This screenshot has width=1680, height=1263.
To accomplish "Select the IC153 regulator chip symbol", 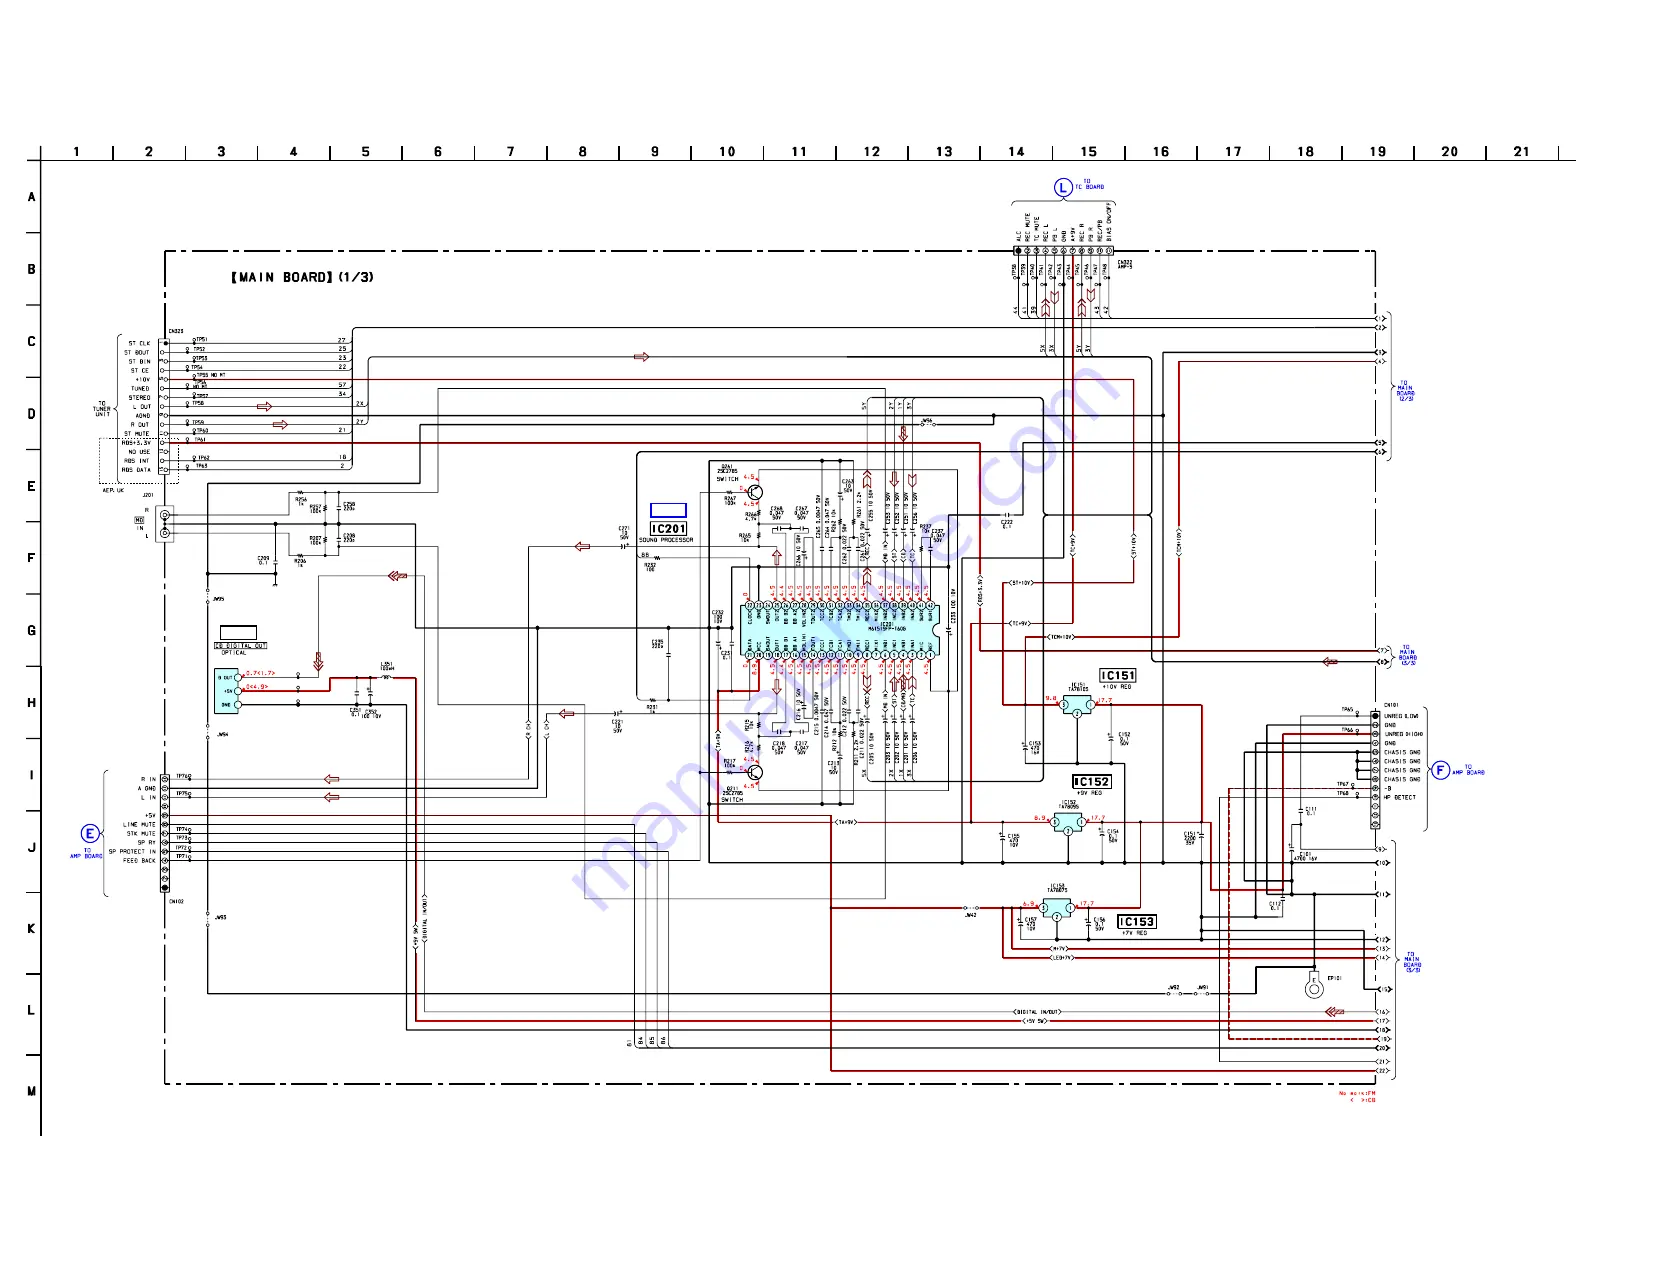I will 1057,910.
